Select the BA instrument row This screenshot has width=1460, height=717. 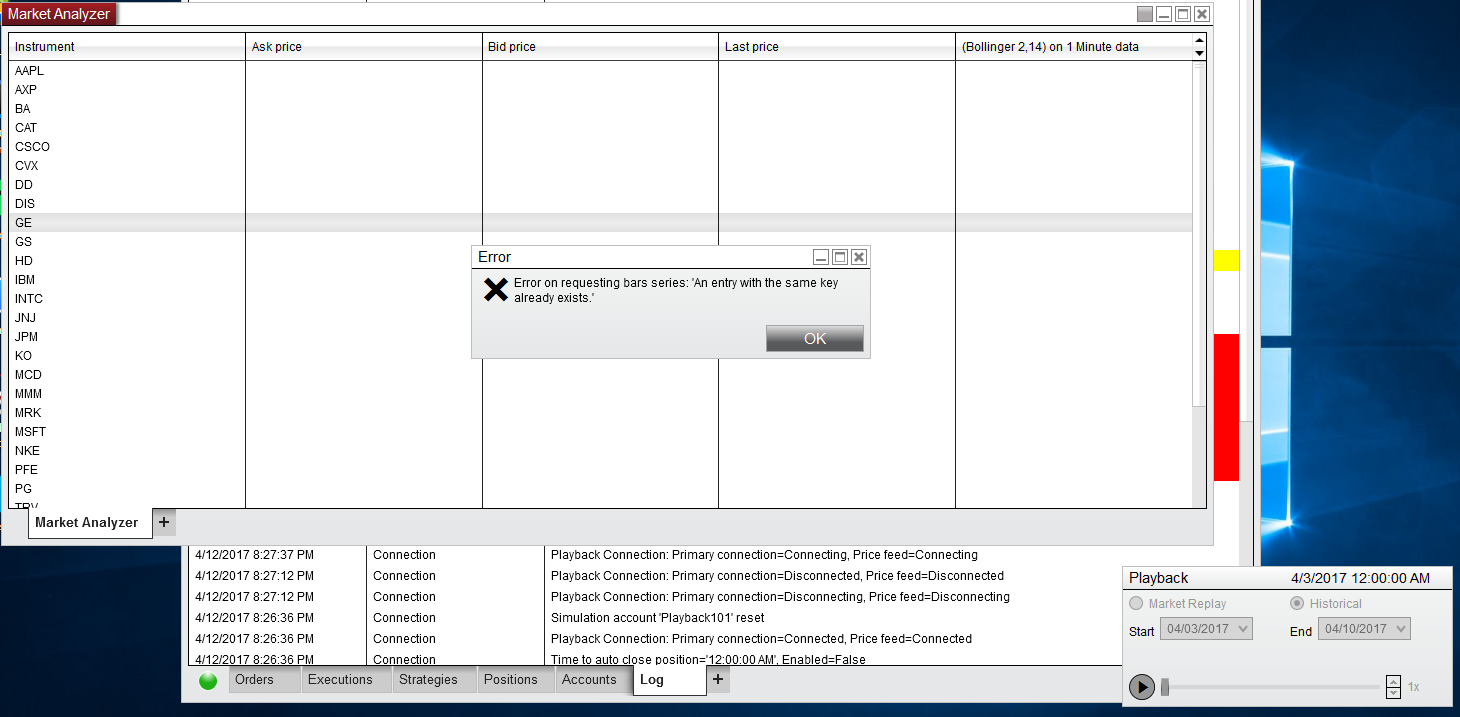(600, 109)
